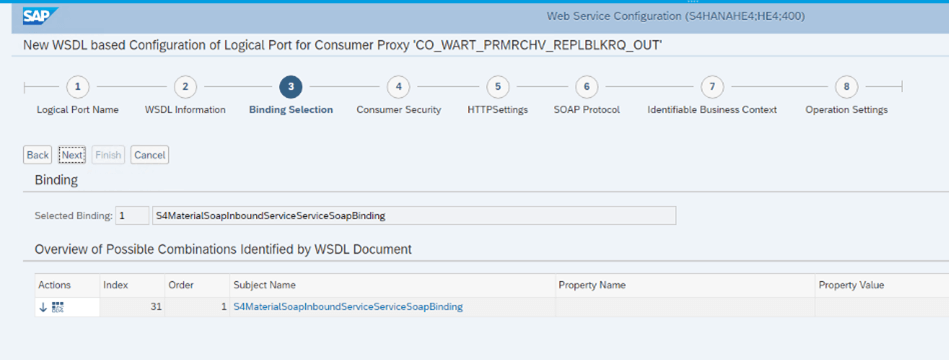Click the grid details icon in Actions column
This screenshot has width=949, height=360.
(57, 307)
